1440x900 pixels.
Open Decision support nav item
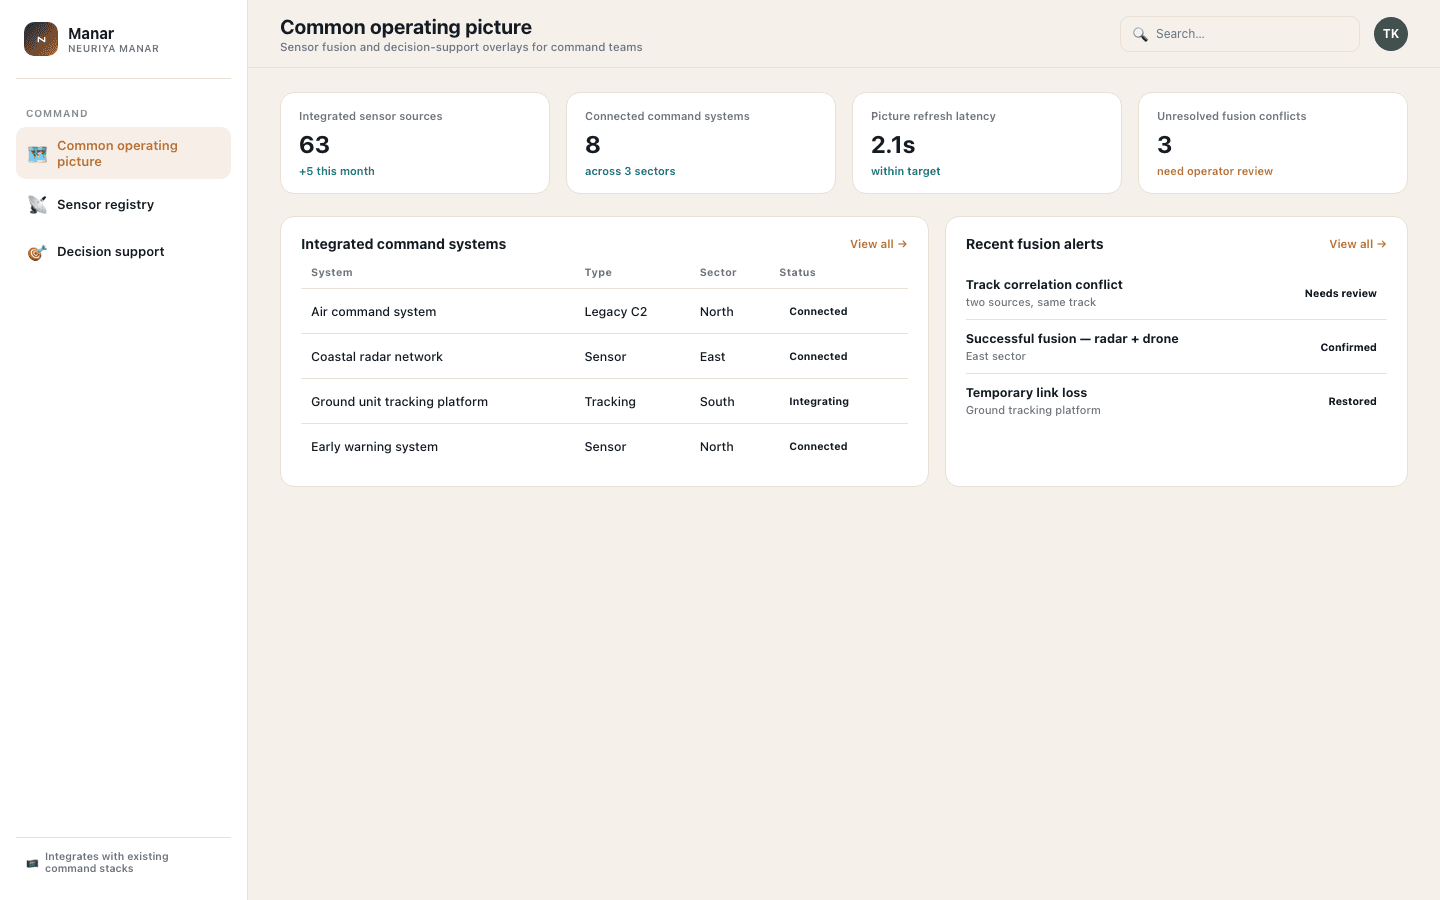[x=124, y=252]
